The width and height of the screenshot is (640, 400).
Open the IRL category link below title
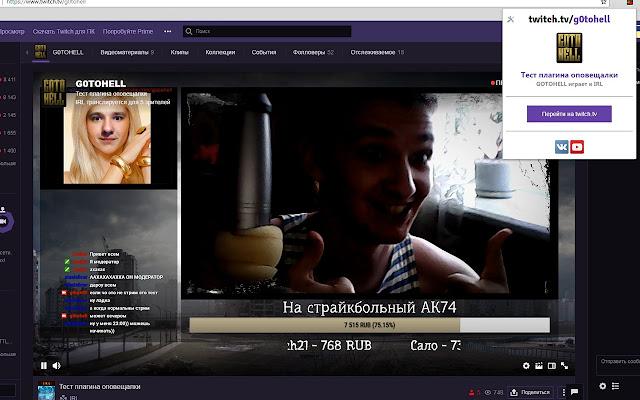click(73, 397)
